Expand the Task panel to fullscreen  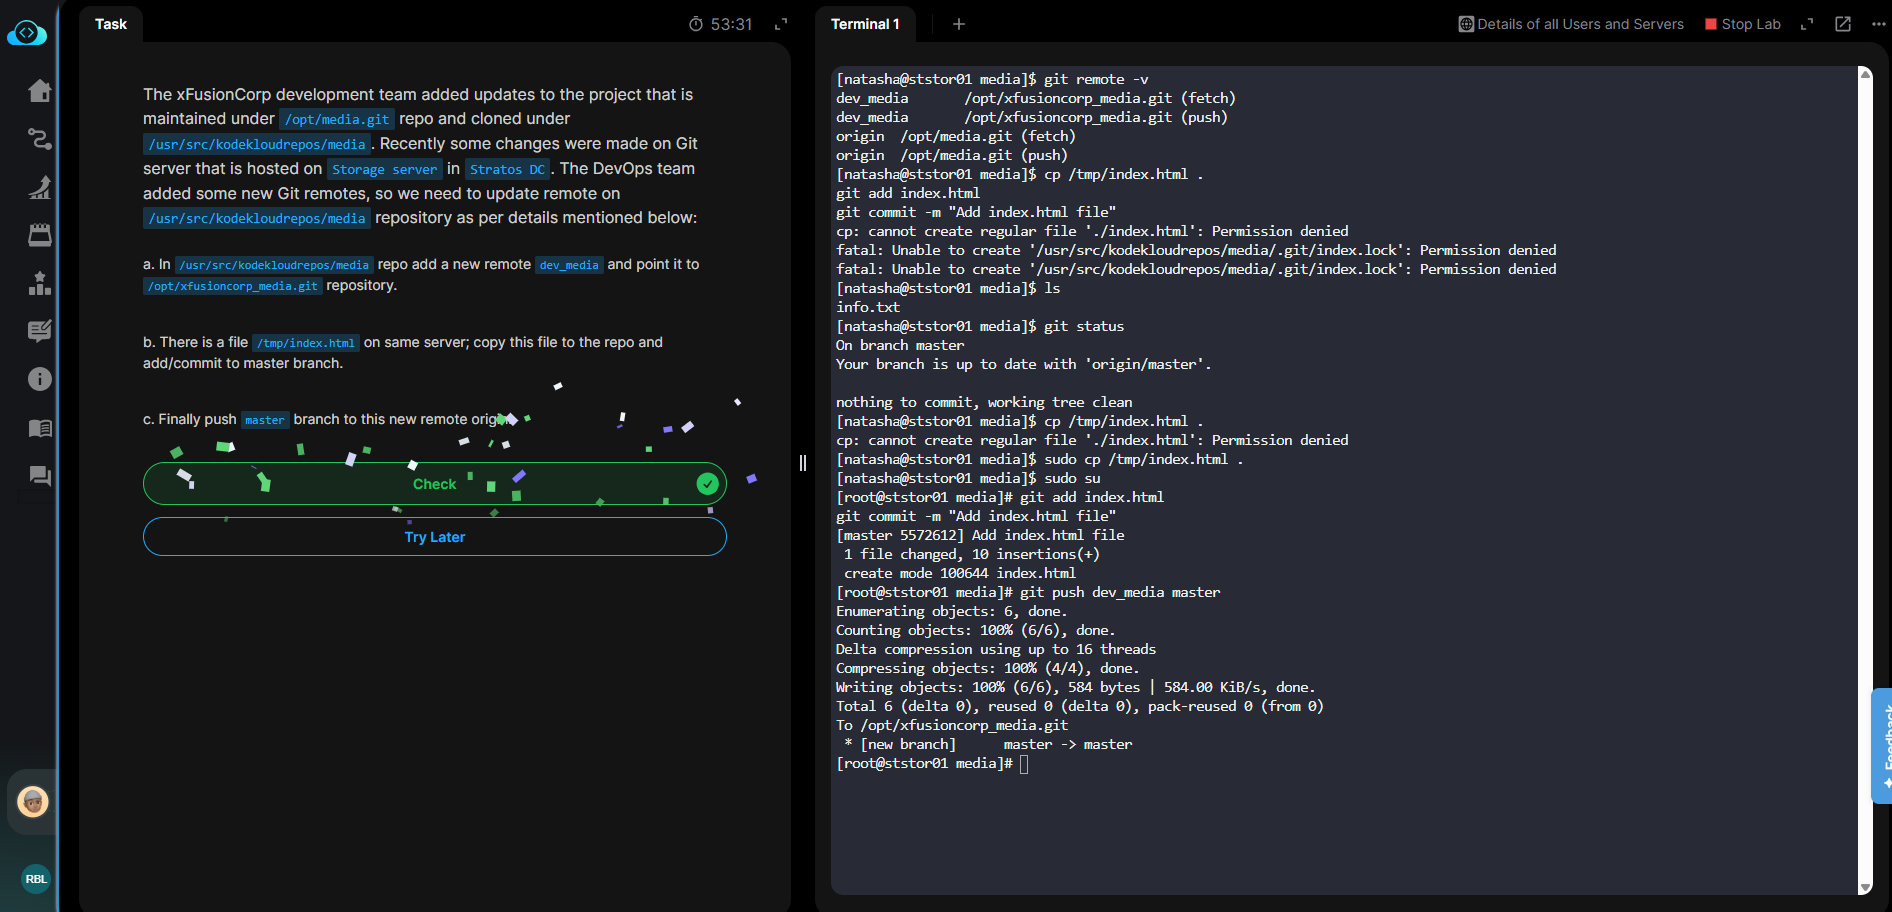781,24
